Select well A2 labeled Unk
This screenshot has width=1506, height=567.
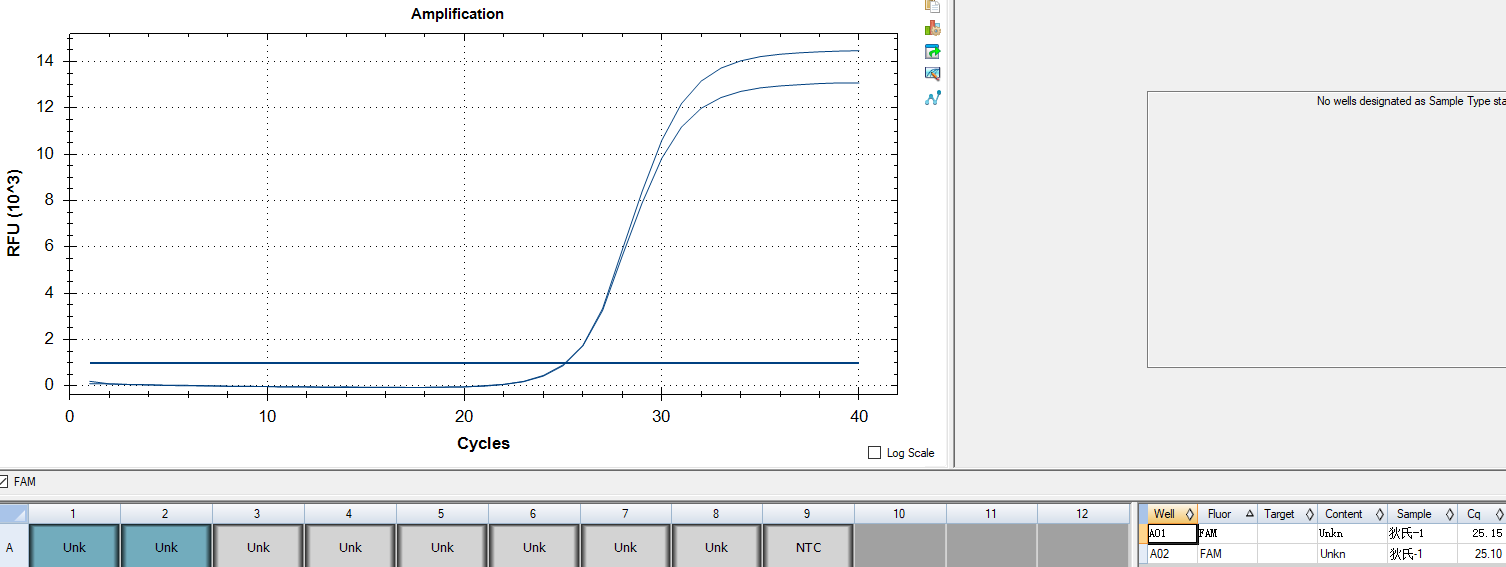click(166, 547)
